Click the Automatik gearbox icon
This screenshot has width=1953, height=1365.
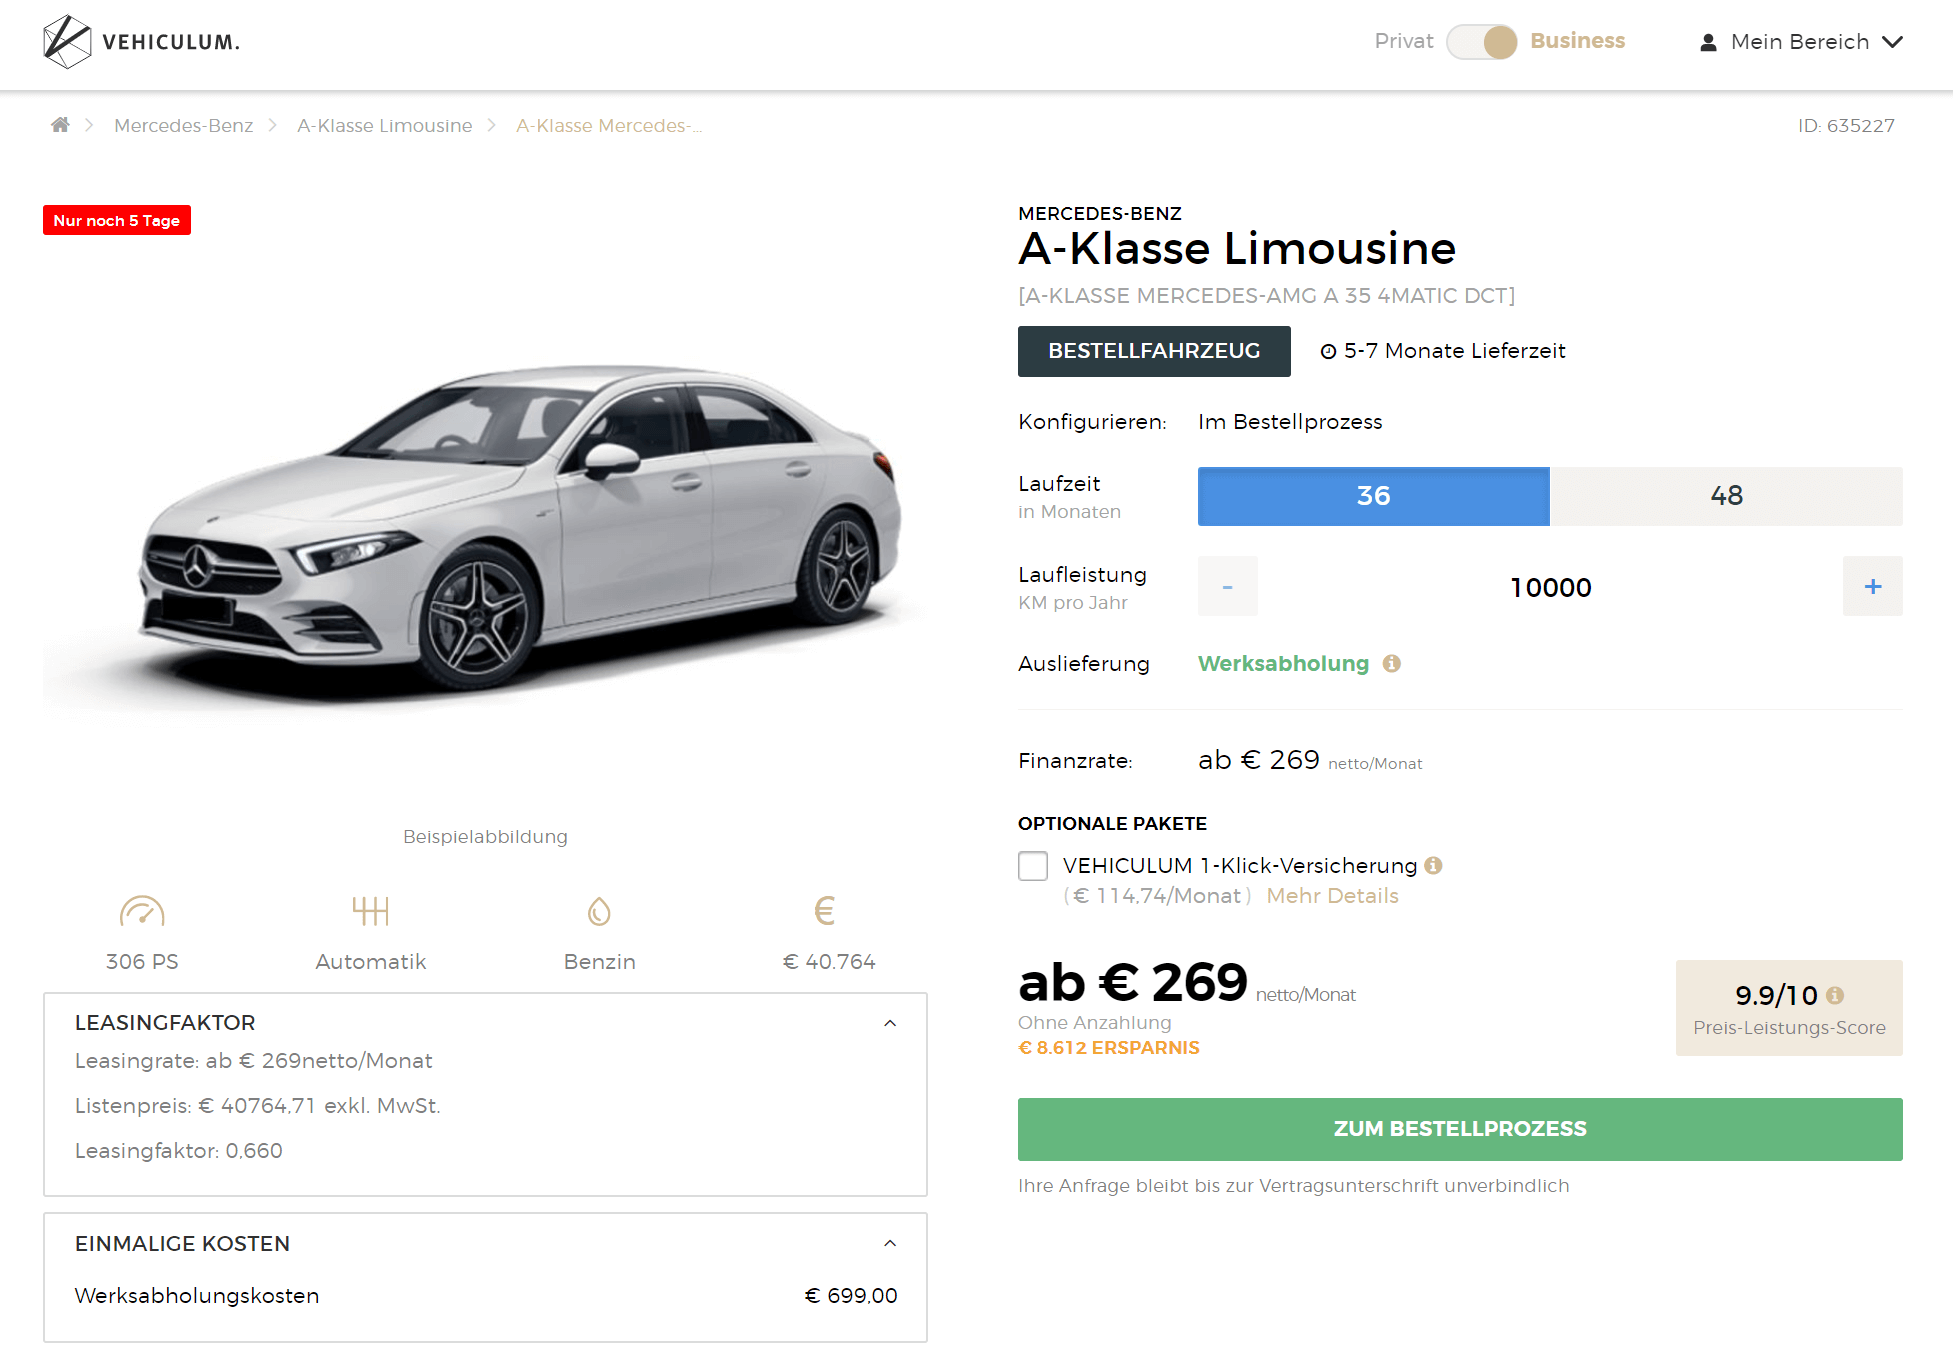pyautogui.click(x=370, y=911)
